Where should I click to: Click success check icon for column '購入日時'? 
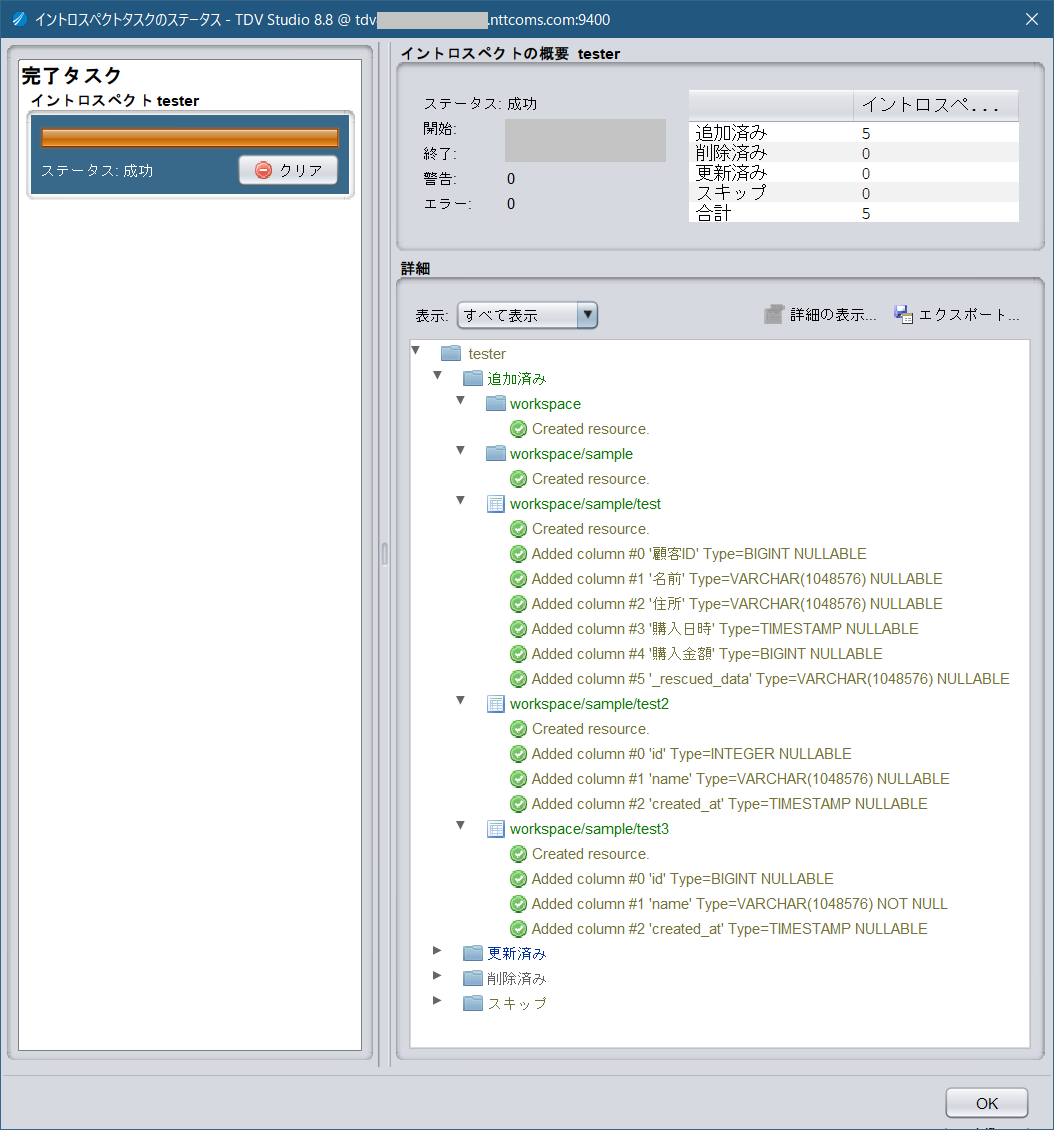pos(518,628)
